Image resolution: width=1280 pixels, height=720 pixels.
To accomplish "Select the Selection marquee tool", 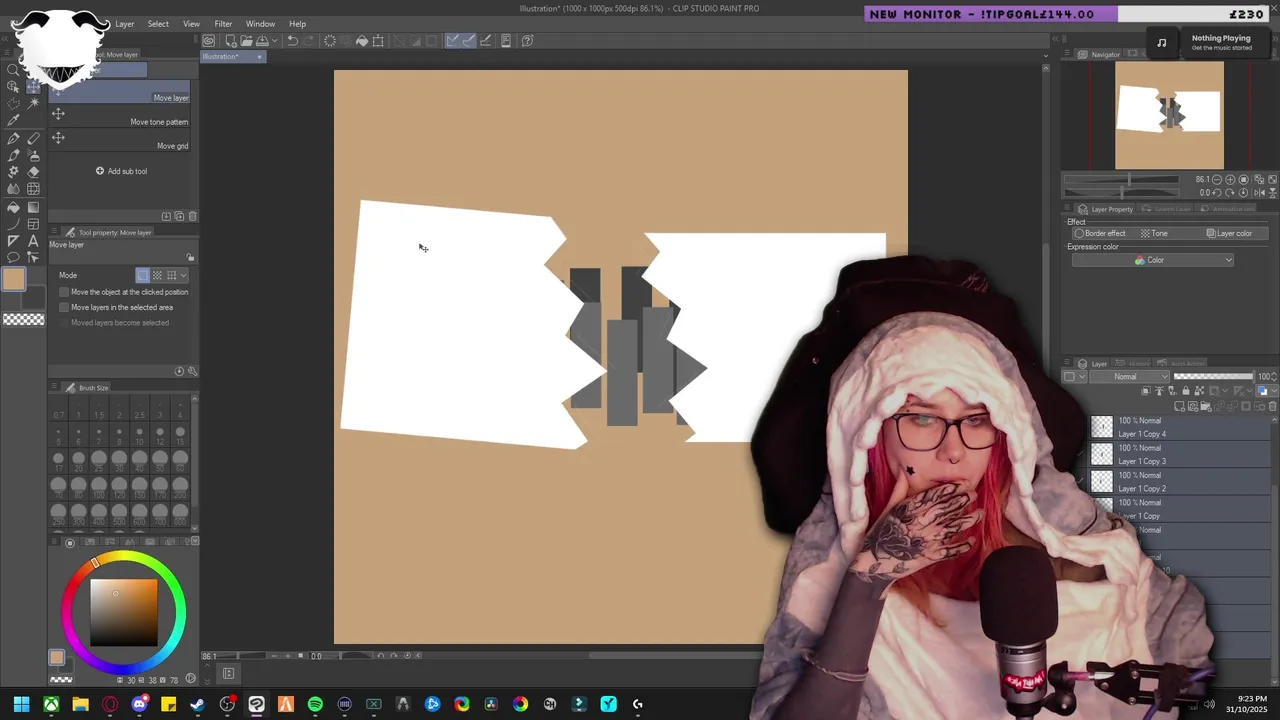I will click(13, 104).
